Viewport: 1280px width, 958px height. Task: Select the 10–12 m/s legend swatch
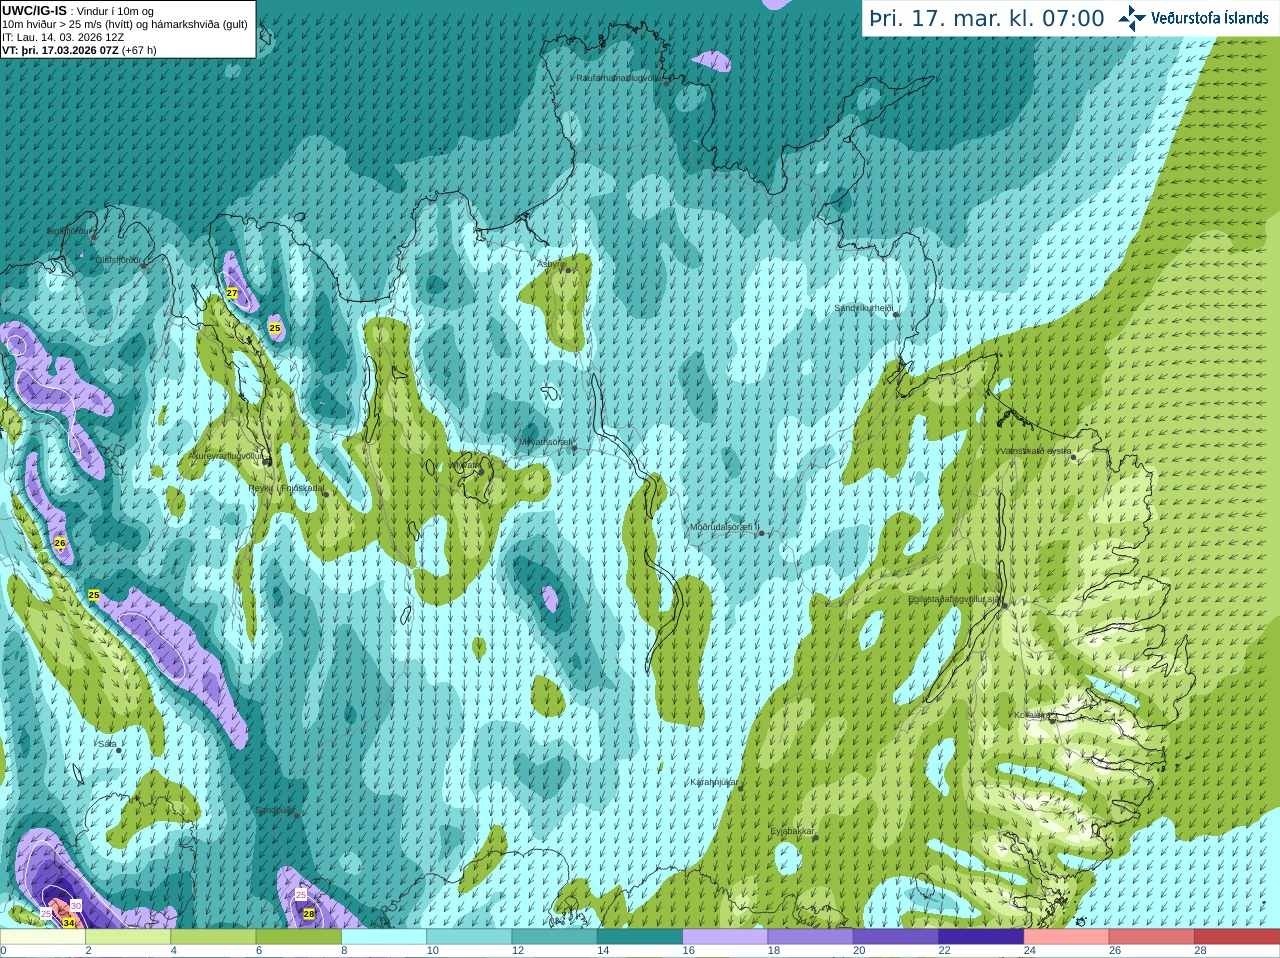[469, 937]
